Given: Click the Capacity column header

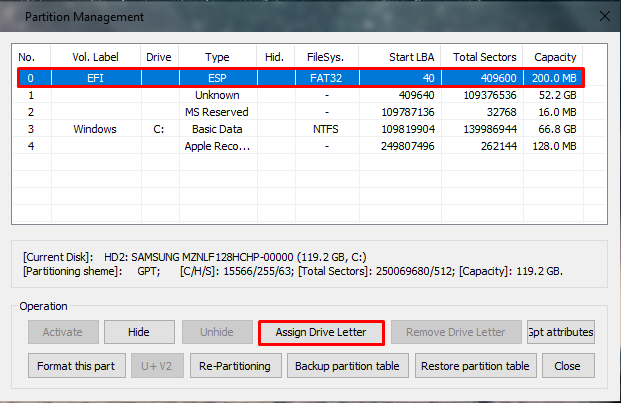Looking at the screenshot, I should pyautogui.click(x=555, y=57).
